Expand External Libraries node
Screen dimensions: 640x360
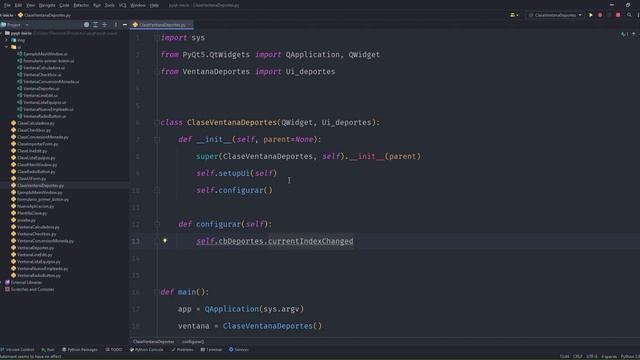[x=2, y=282]
